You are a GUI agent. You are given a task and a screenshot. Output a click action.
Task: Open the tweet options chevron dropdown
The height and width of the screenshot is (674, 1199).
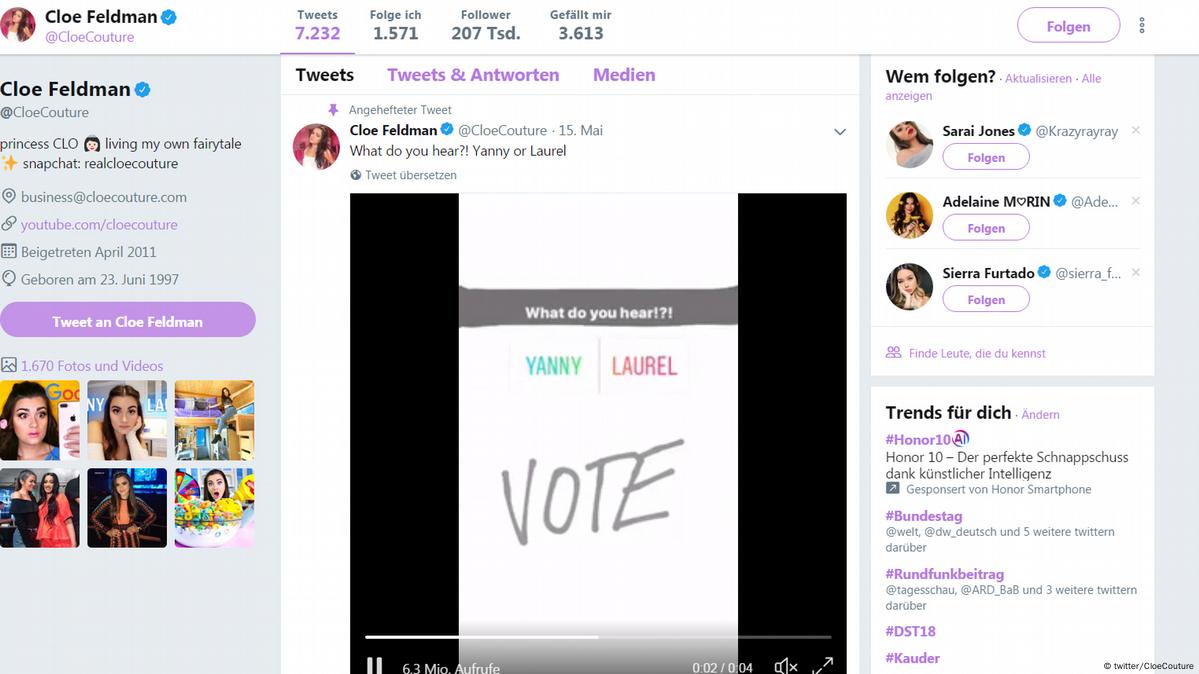[840, 132]
